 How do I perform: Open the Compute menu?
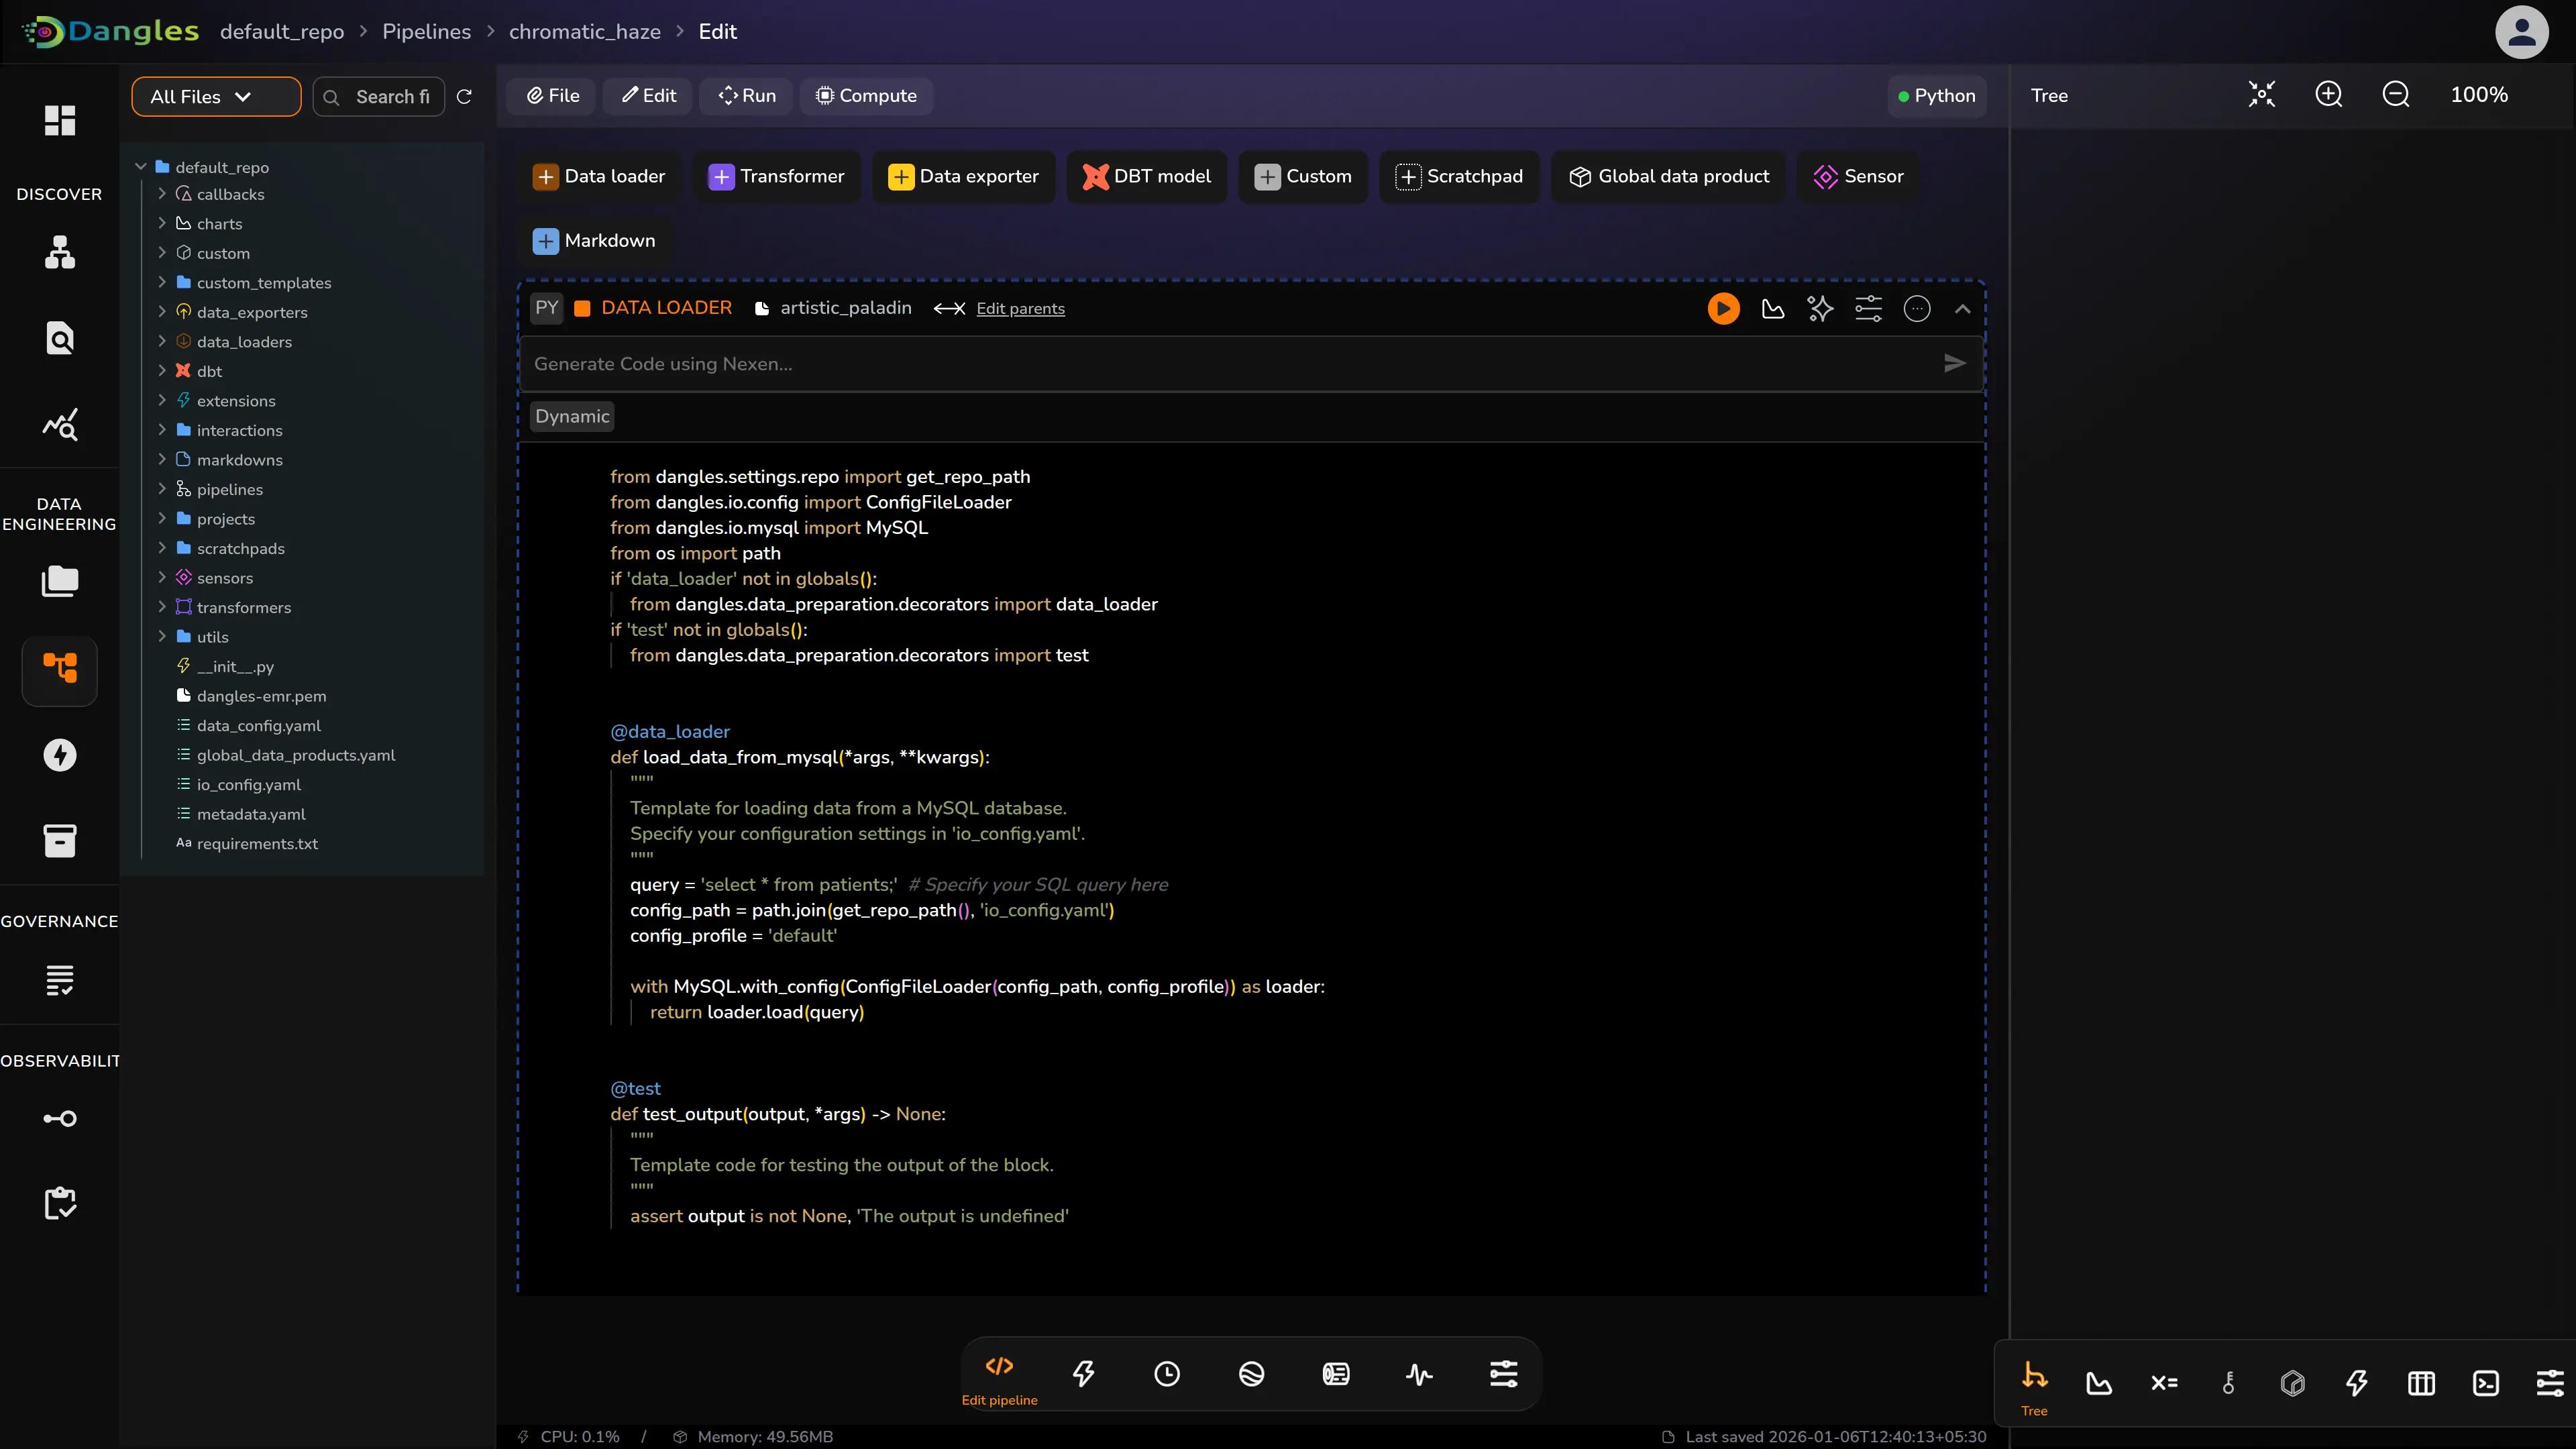pos(866,96)
